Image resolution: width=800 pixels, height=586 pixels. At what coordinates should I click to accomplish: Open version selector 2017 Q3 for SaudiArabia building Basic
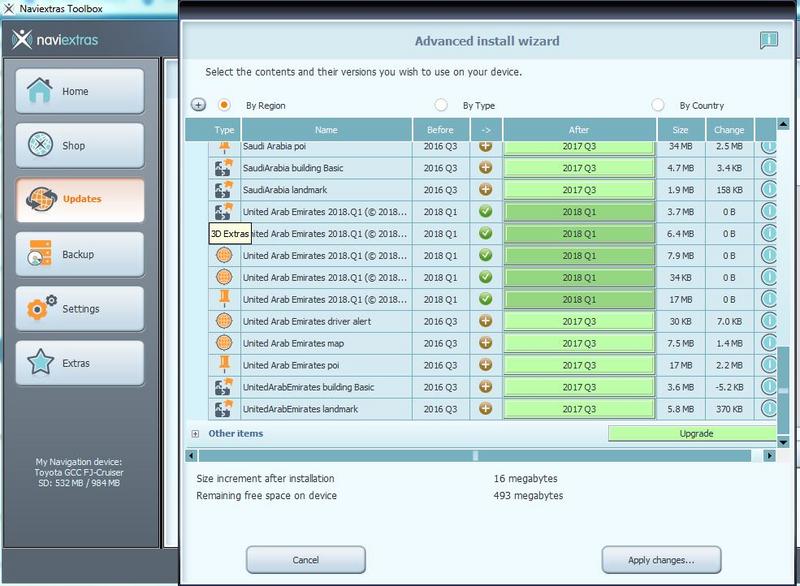[579, 168]
